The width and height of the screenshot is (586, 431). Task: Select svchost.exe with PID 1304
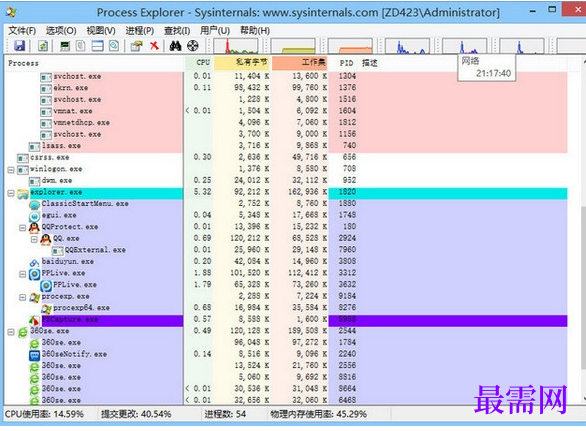(x=286, y=76)
